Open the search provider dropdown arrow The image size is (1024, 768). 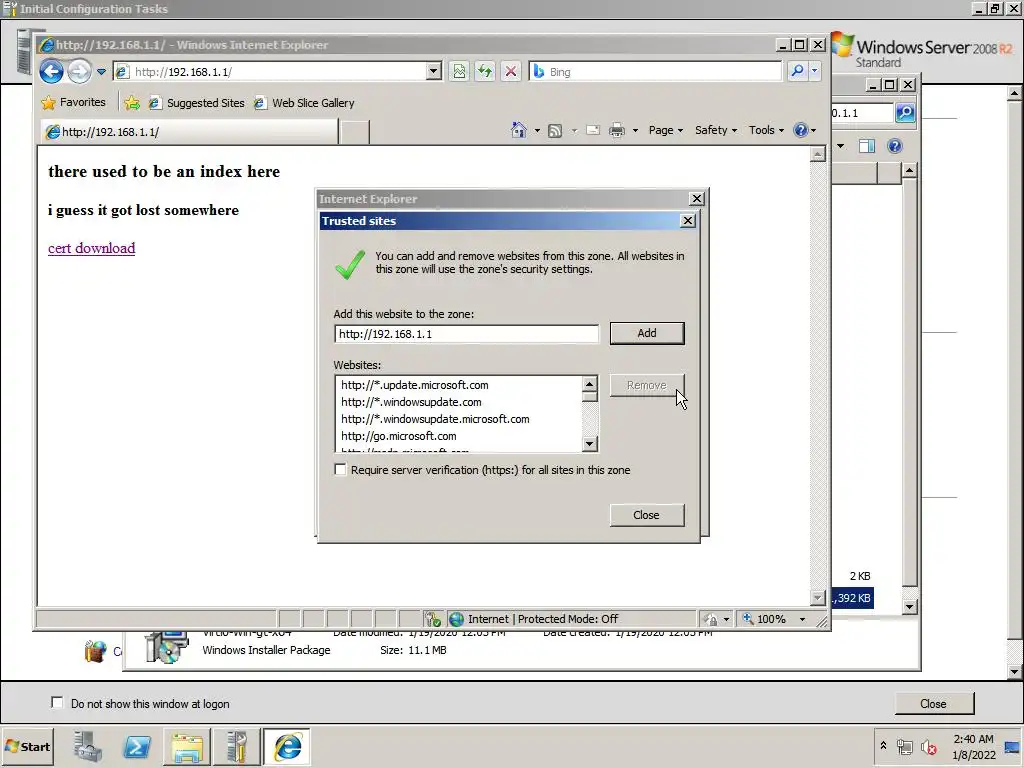814,71
